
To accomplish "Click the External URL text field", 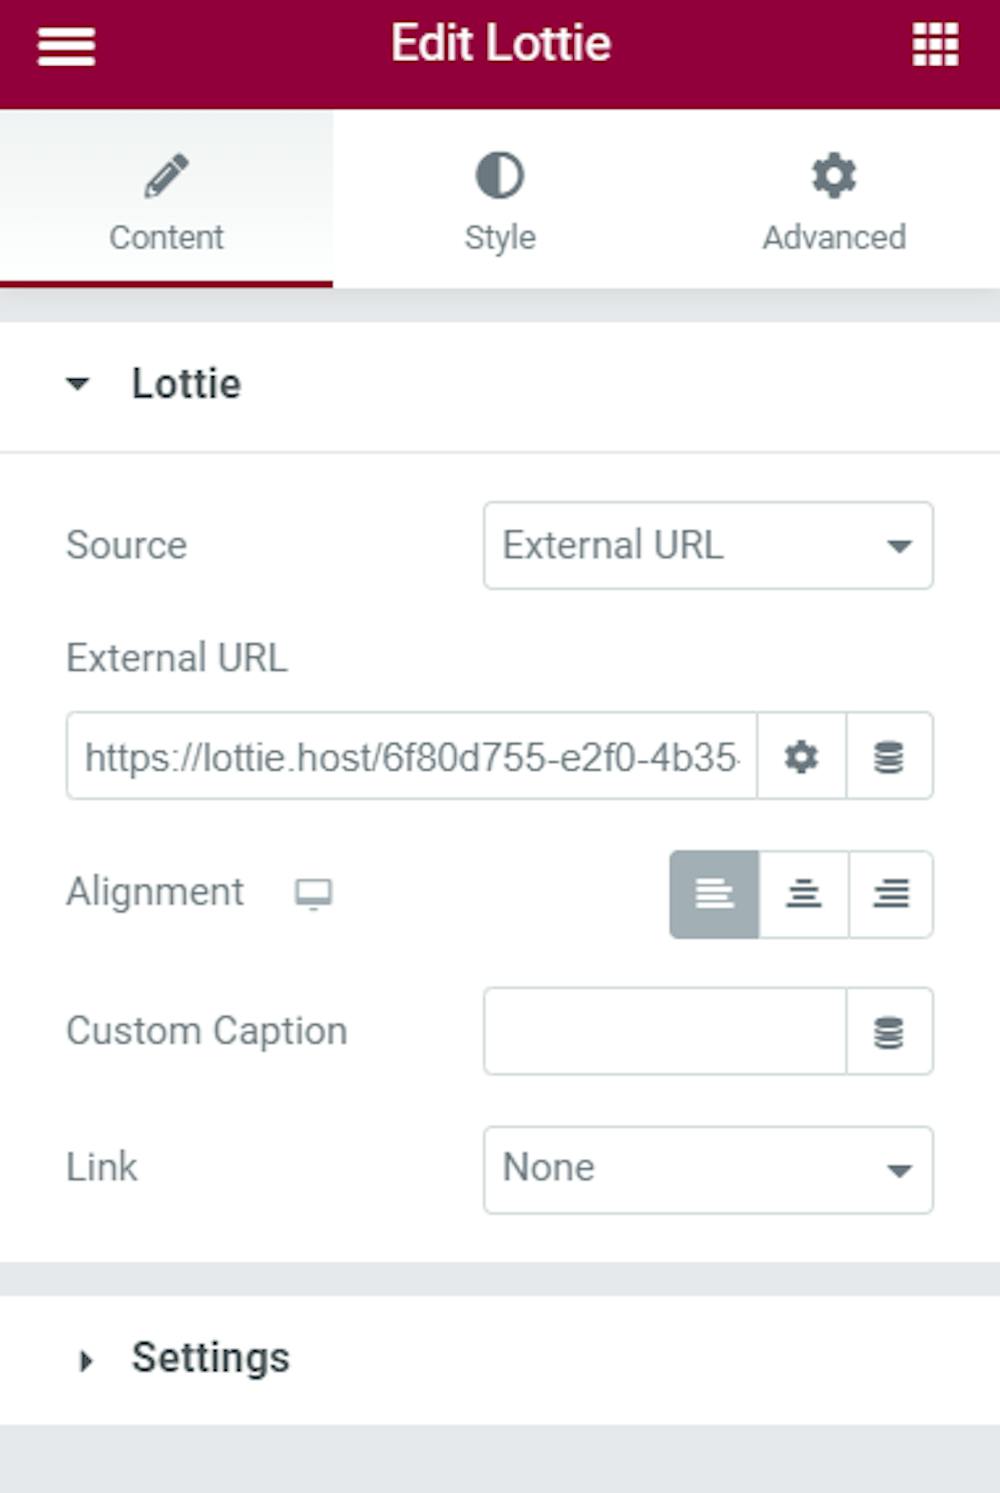I will coord(411,757).
